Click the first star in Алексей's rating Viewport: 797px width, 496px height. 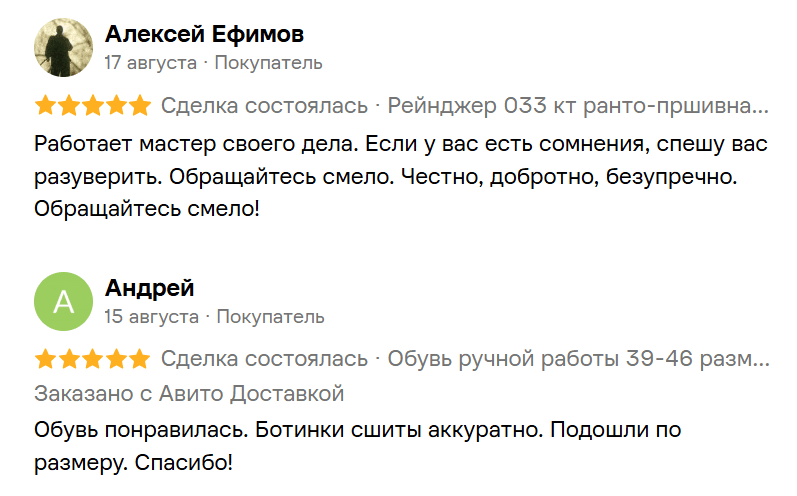[46, 106]
